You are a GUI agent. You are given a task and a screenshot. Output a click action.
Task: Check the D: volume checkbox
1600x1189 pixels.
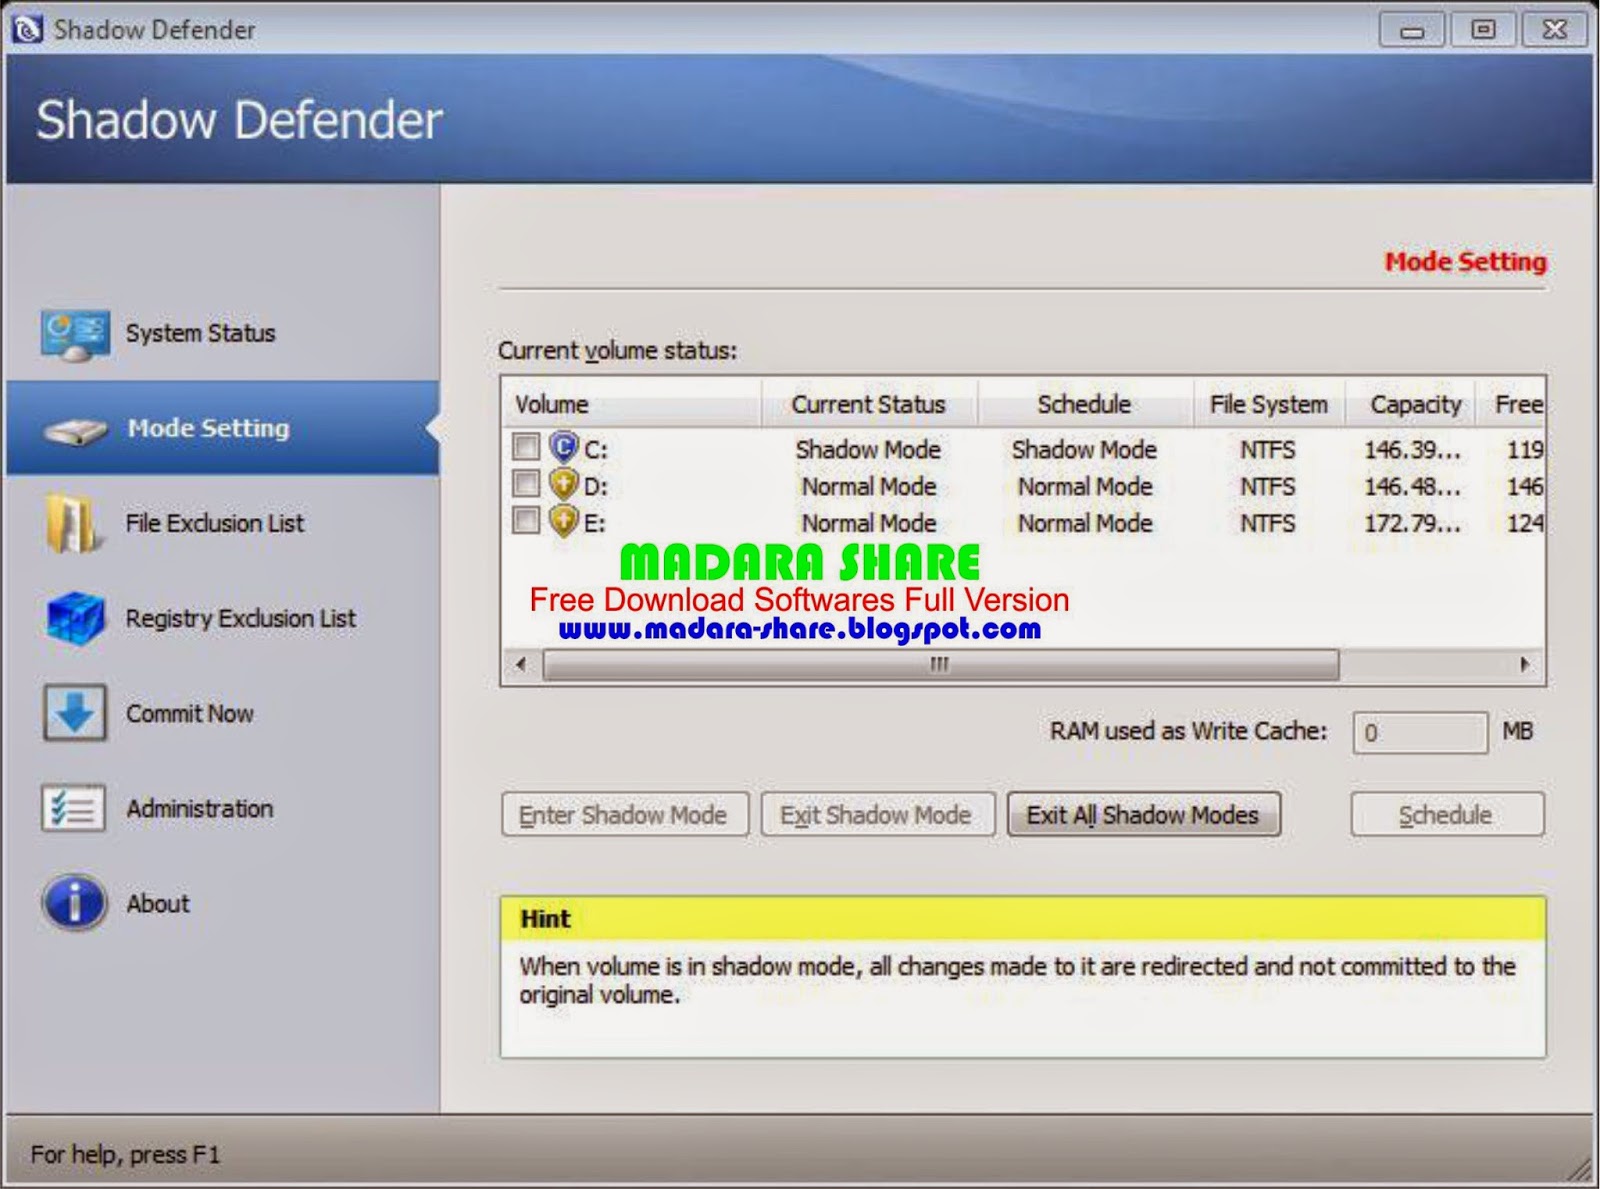pos(525,483)
